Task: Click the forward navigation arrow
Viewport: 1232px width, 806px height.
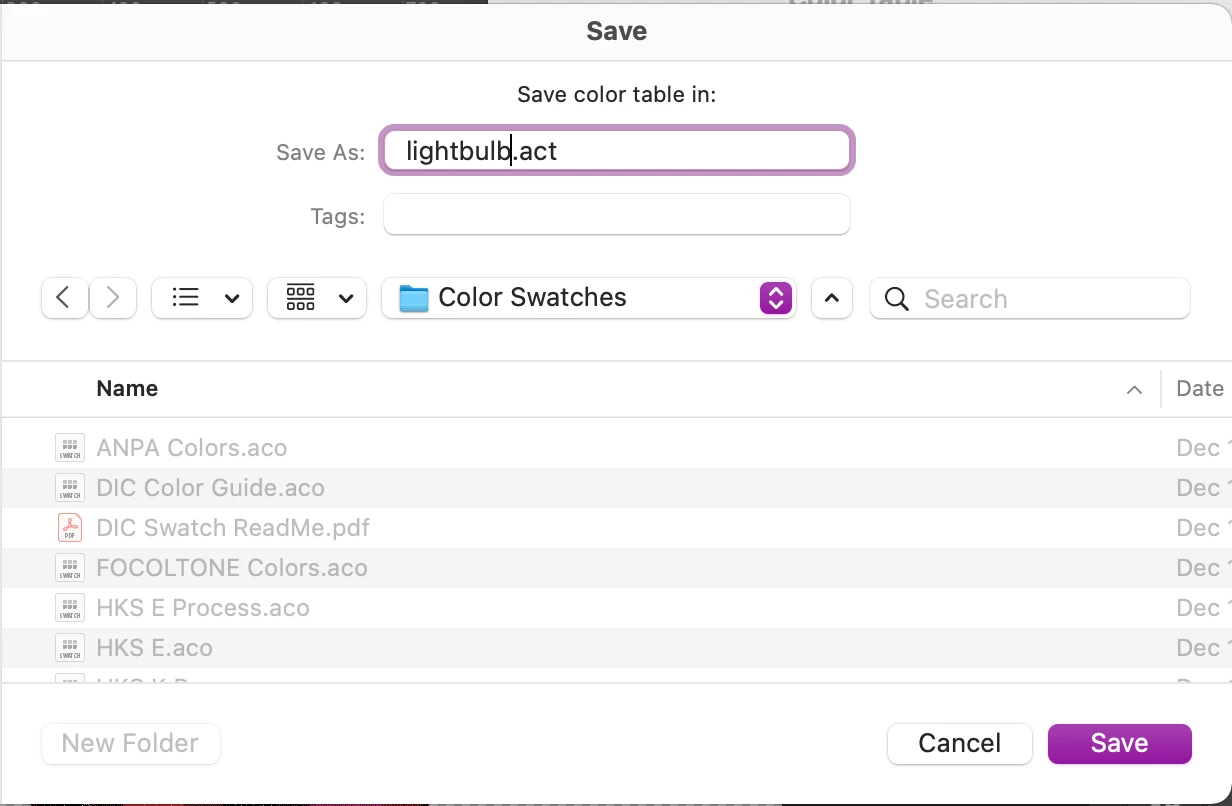Action: pos(113,298)
